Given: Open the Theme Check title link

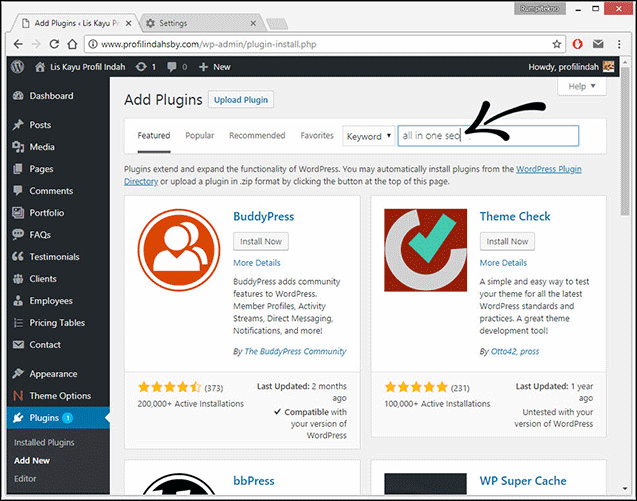Looking at the screenshot, I should (515, 217).
